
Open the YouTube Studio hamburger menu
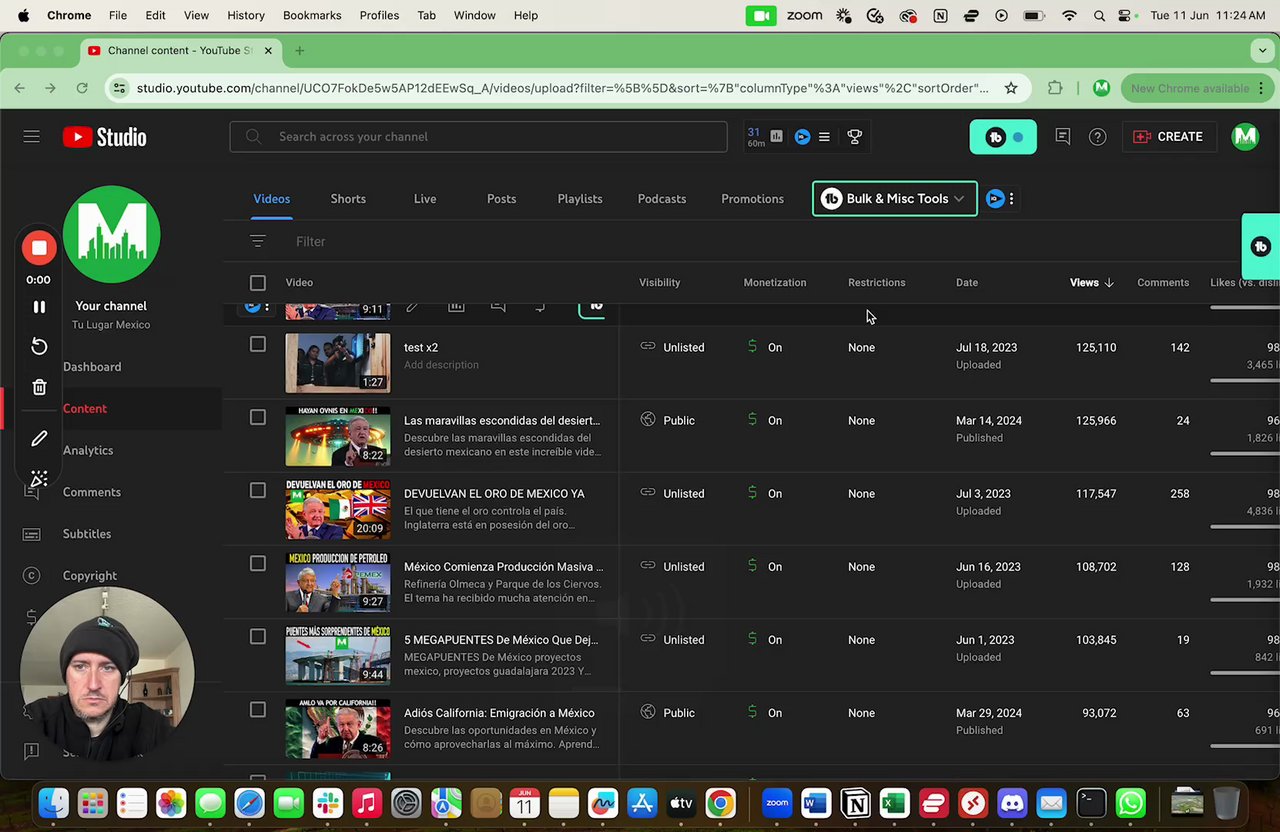(x=31, y=136)
